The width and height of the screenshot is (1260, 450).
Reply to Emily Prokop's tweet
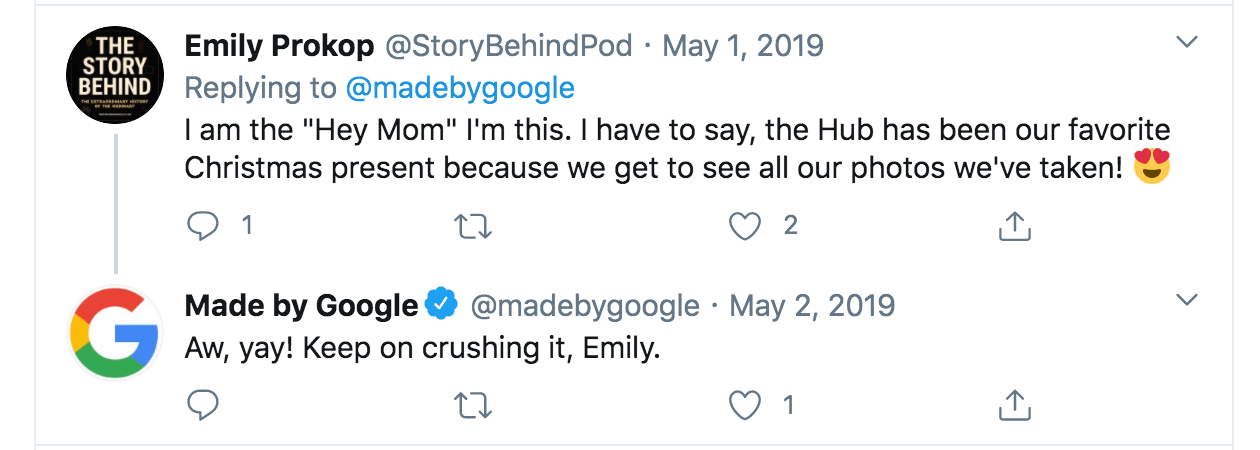[x=203, y=226]
